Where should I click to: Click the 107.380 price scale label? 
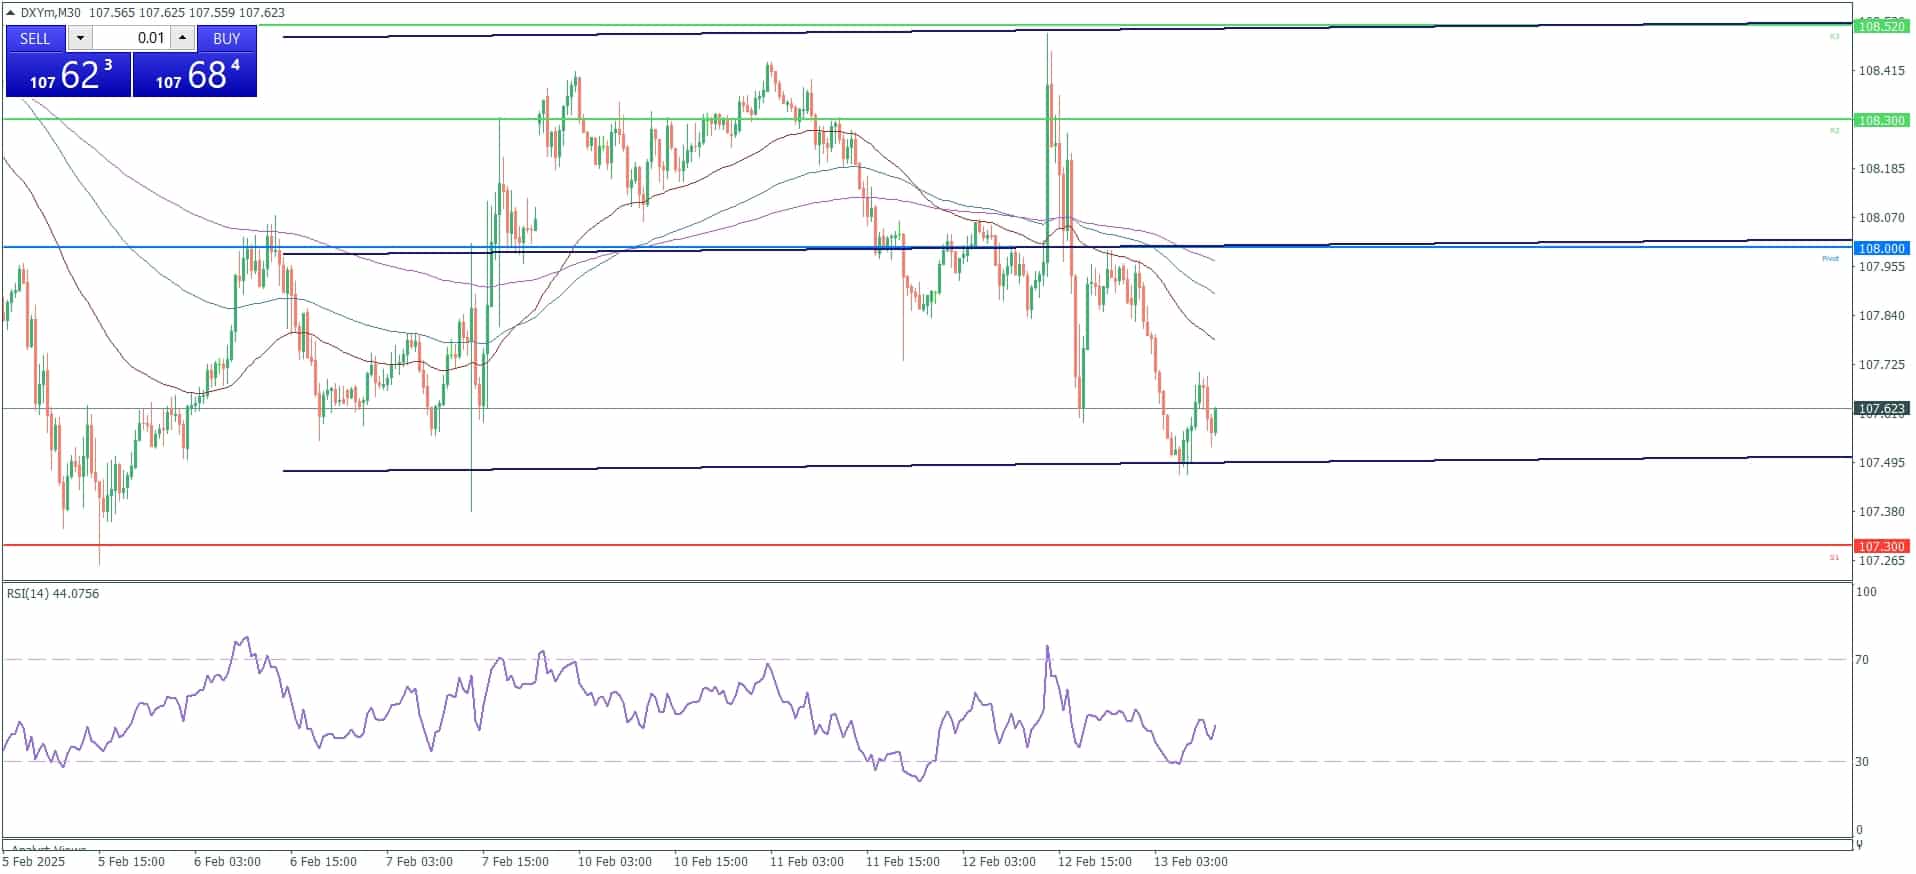coord(1881,512)
